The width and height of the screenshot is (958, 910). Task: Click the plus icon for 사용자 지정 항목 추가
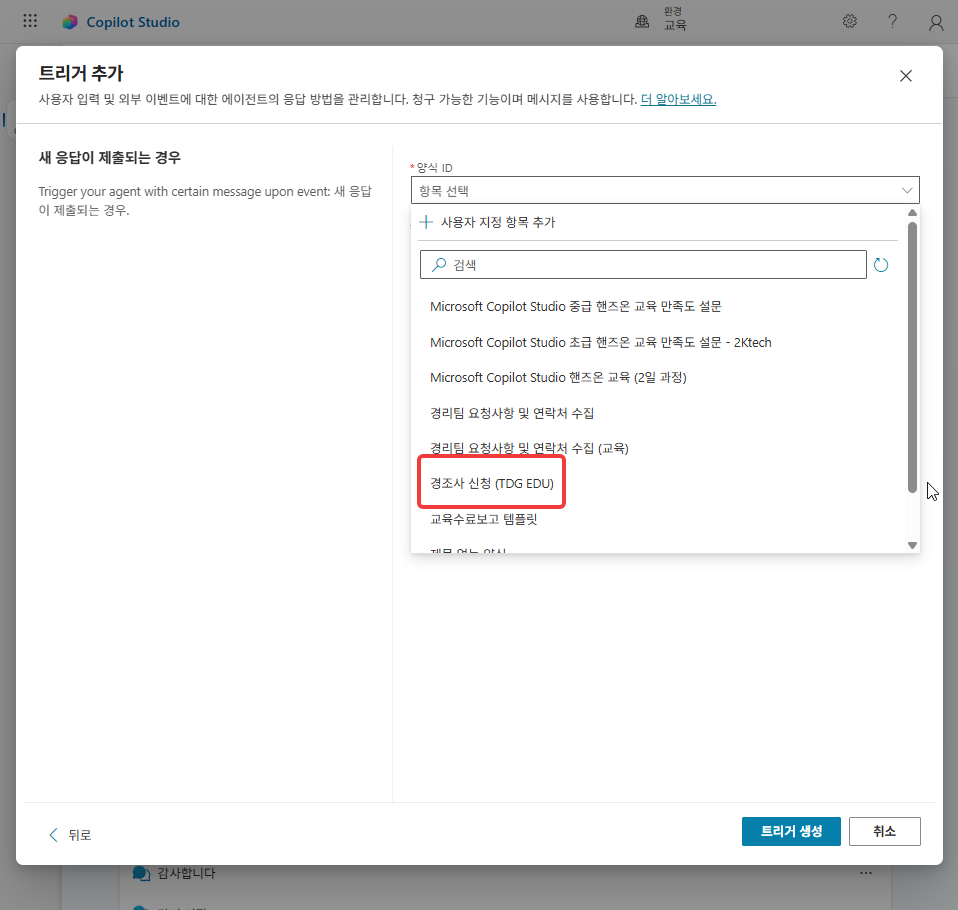[426, 222]
